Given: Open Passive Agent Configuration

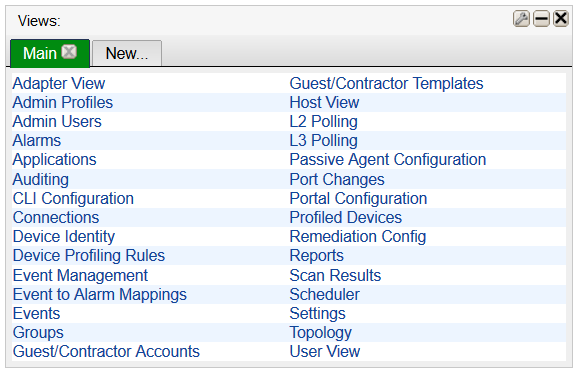Looking at the screenshot, I should [x=388, y=160].
